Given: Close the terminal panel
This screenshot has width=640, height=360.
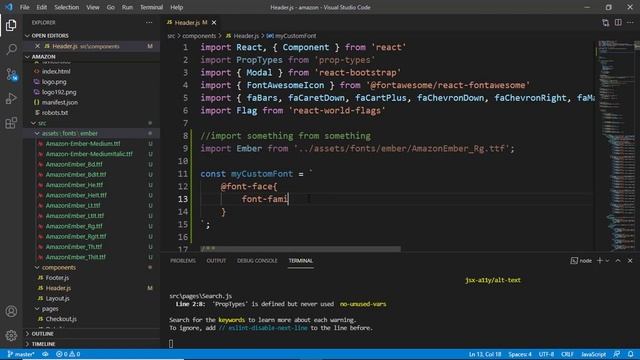Looking at the screenshot, I should click(x=630, y=260).
